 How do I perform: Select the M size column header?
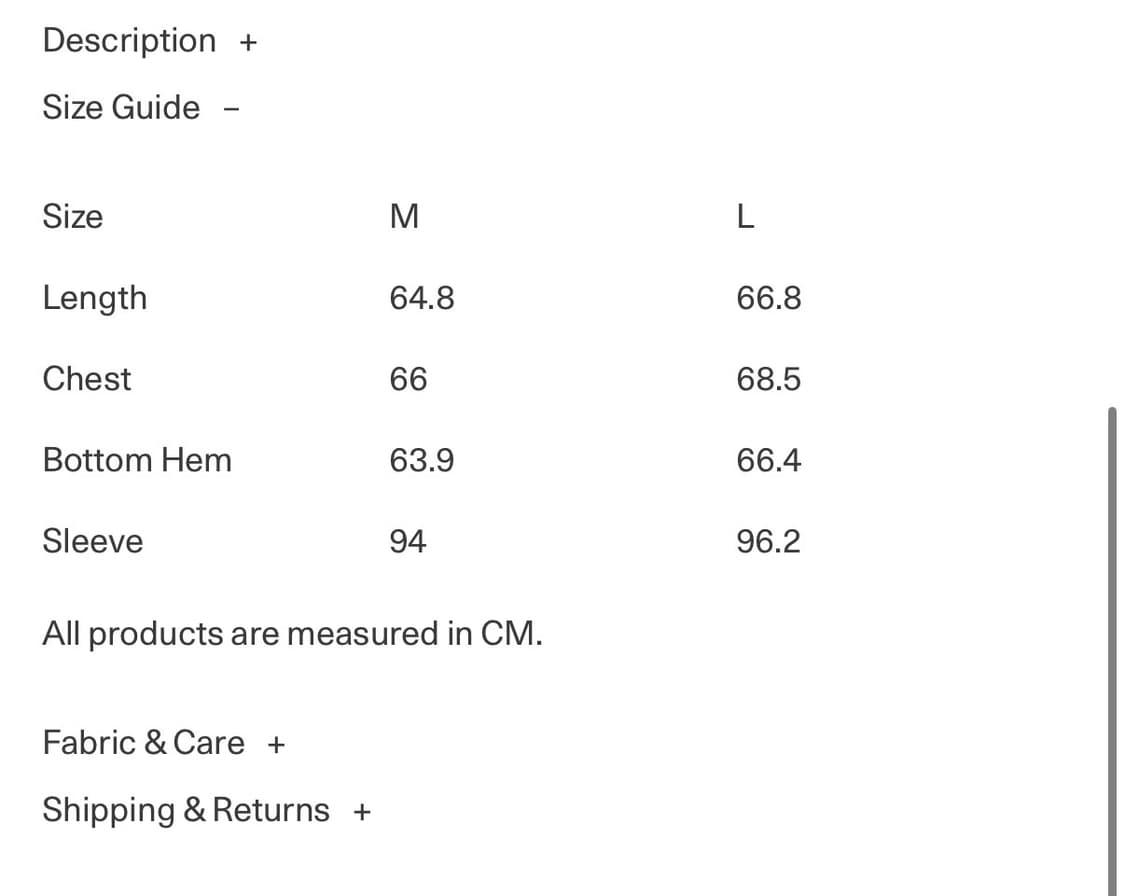(x=404, y=217)
